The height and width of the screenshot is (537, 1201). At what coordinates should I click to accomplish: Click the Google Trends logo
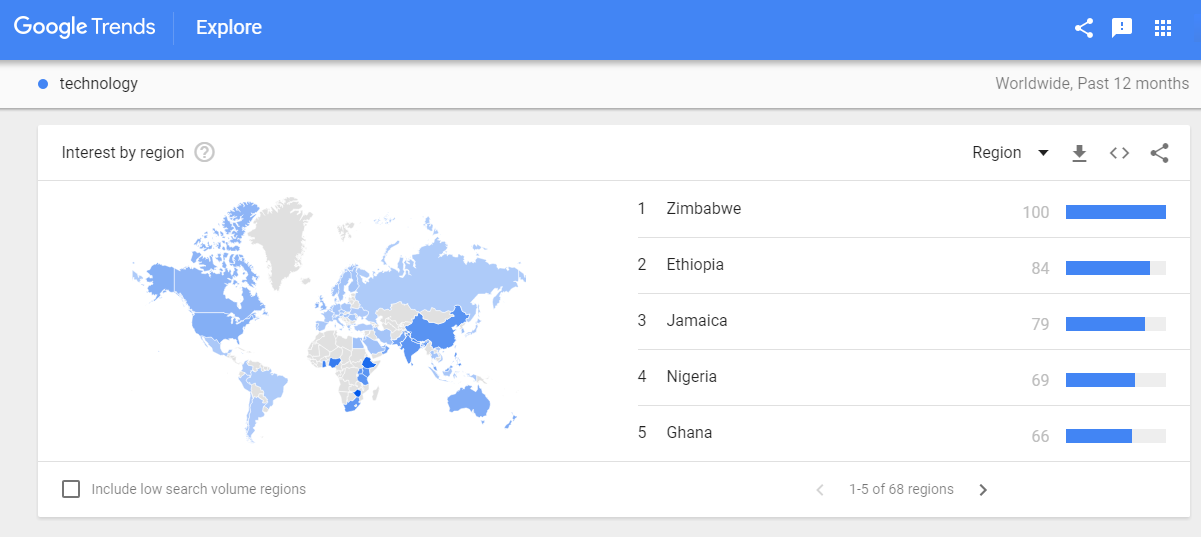coord(85,28)
